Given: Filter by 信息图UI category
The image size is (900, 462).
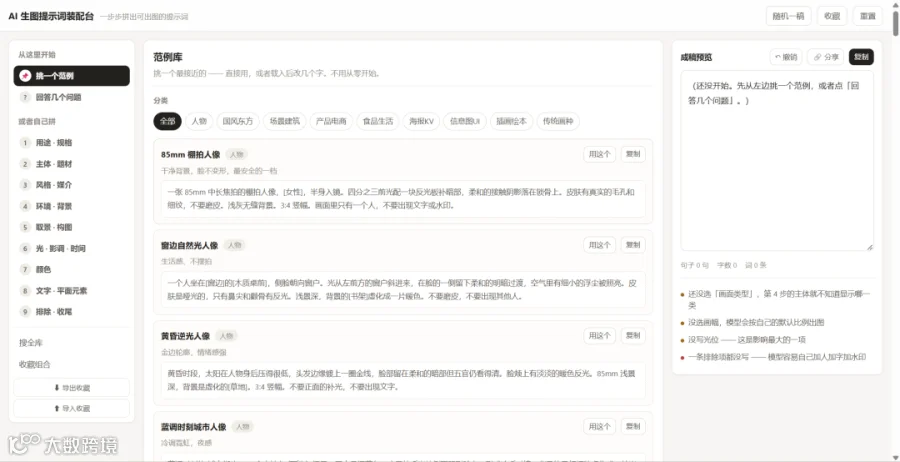Looking at the screenshot, I should click(465, 122).
